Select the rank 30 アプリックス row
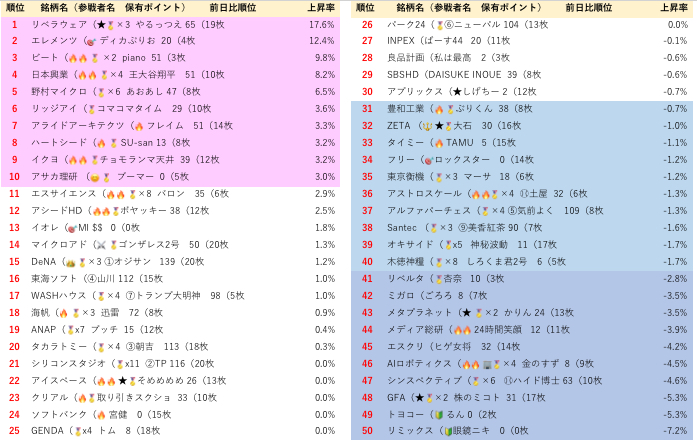The image size is (697, 441). coord(522,92)
